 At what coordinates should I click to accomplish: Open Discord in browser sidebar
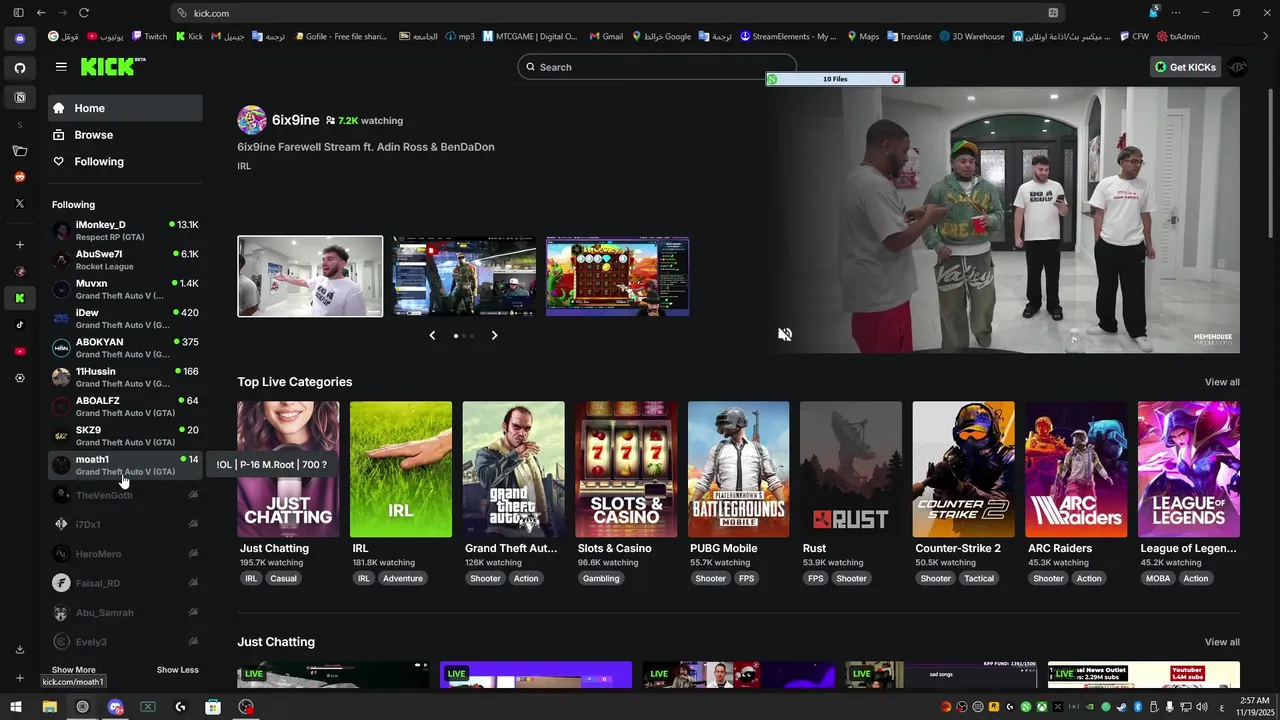(x=20, y=39)
